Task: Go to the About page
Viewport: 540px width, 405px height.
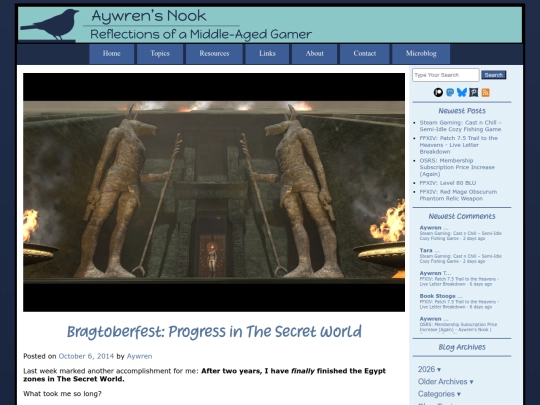Action: pos(314,54)
